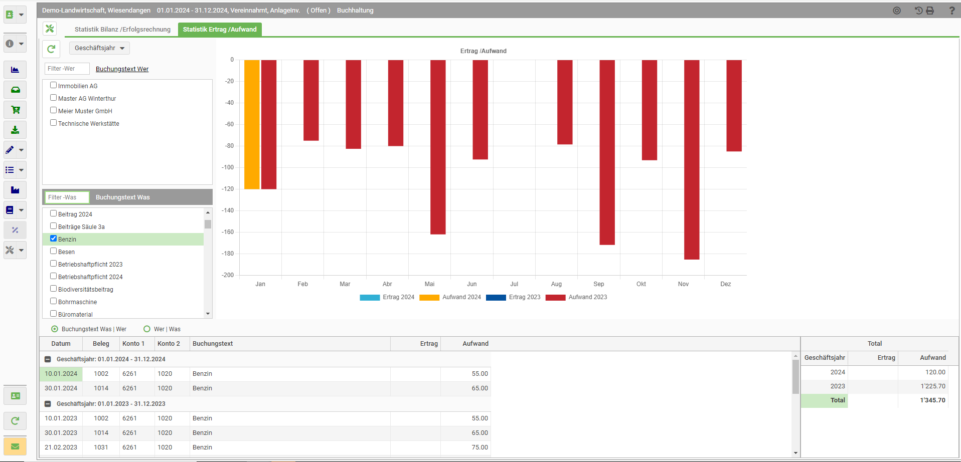The width and height of the screenshot is (961, 462).
Task: Click the Buchungstext Was list scrollbar down arrow
Action: (208, 314)
